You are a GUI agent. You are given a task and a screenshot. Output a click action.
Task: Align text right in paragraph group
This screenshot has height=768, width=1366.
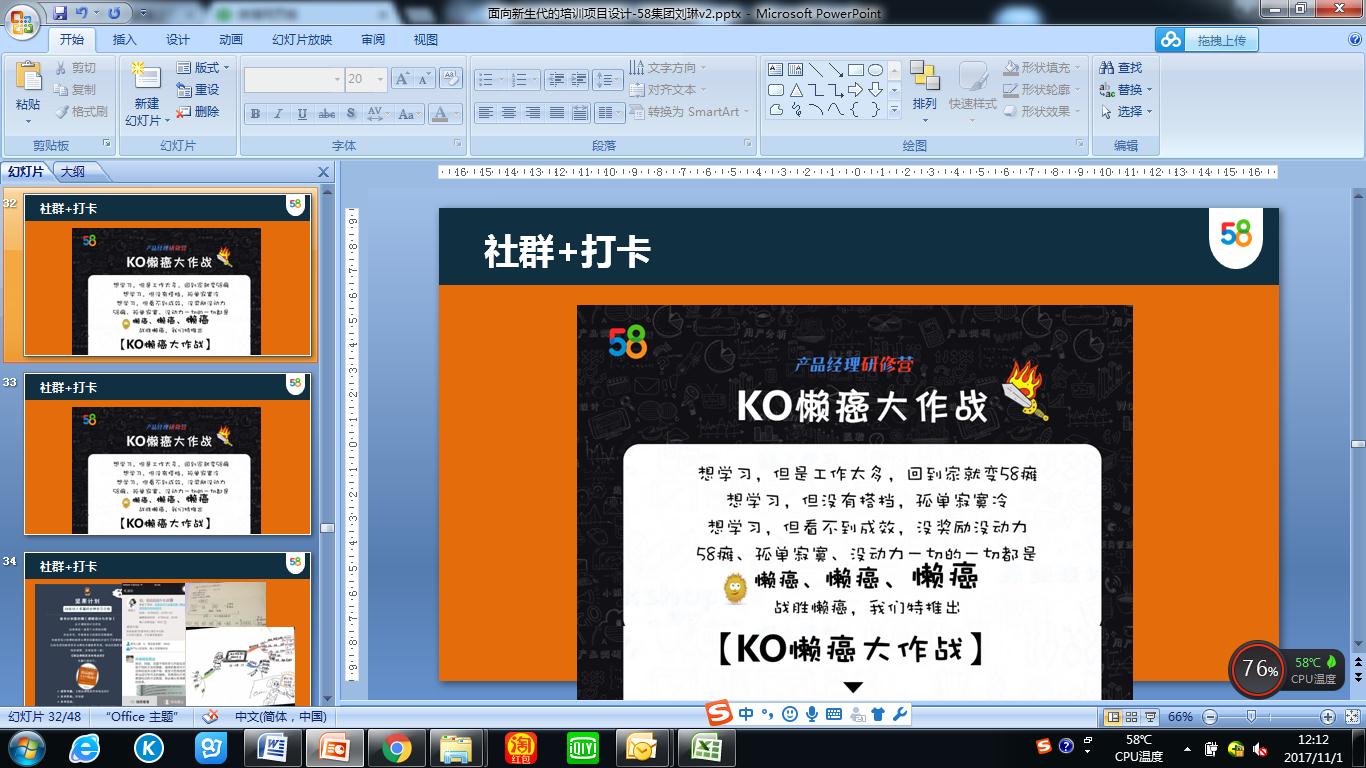point(533,113)
